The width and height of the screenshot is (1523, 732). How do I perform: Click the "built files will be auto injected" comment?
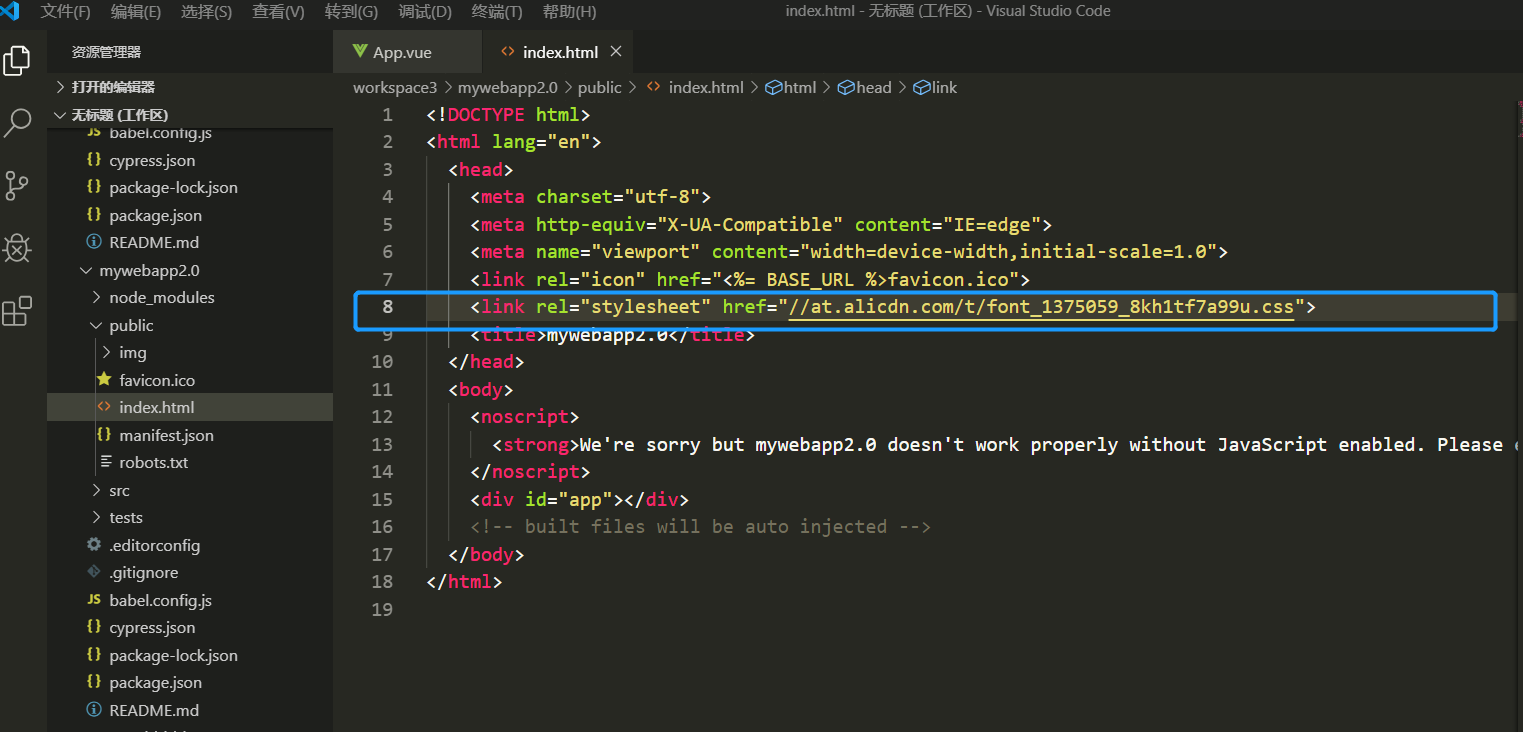[701, 527]
